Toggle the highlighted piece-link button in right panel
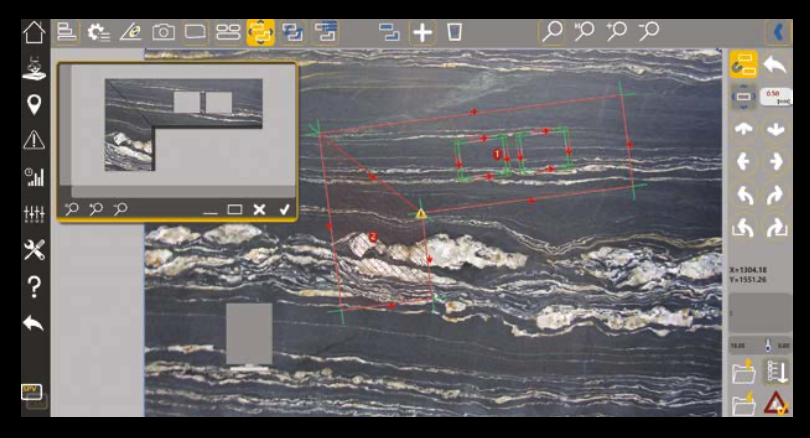The width and height of the screenshot is (810, 438). click(x=743, y=65)
